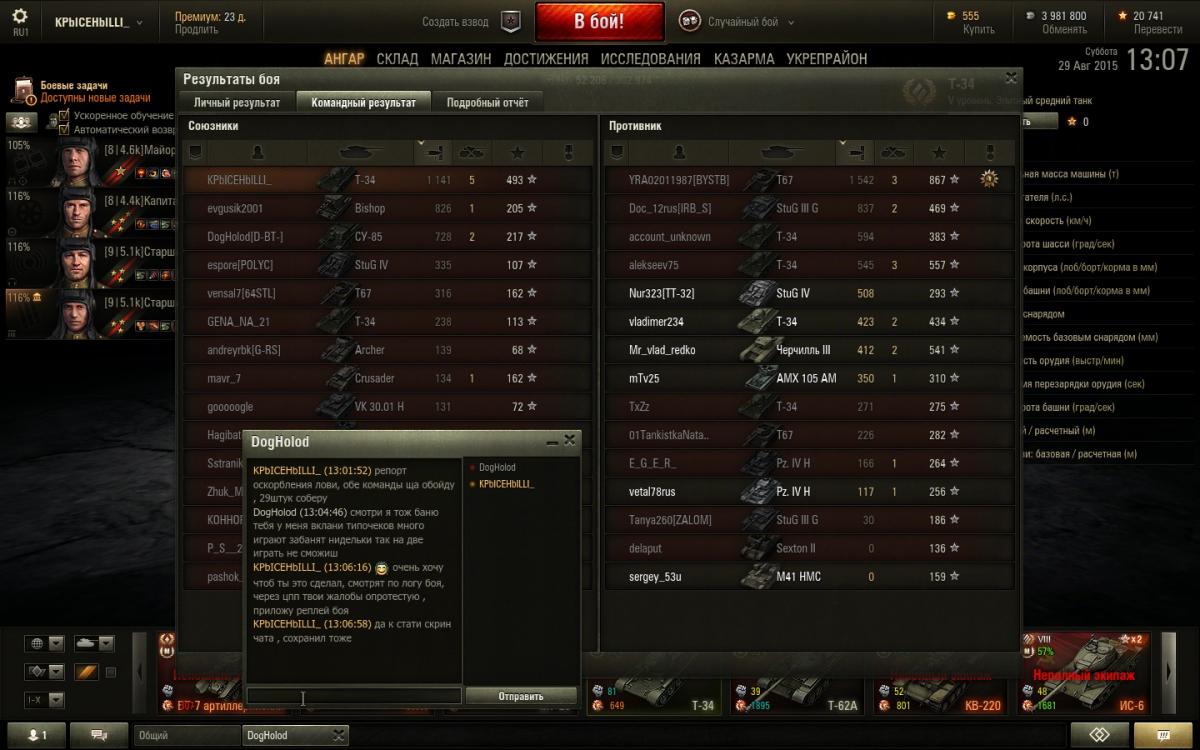Click the red В бой! button

click(x=599, y=21)
